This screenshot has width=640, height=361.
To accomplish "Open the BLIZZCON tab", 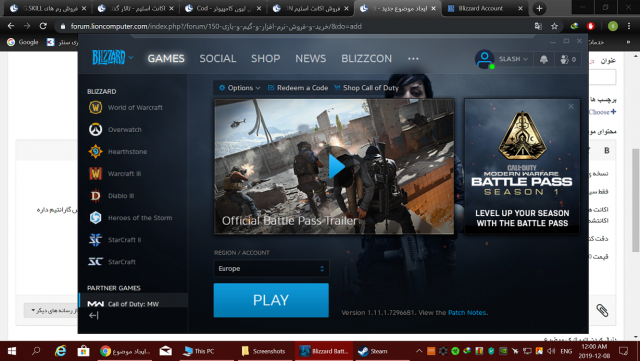I will pyautogui.click(x=367, y=59).
